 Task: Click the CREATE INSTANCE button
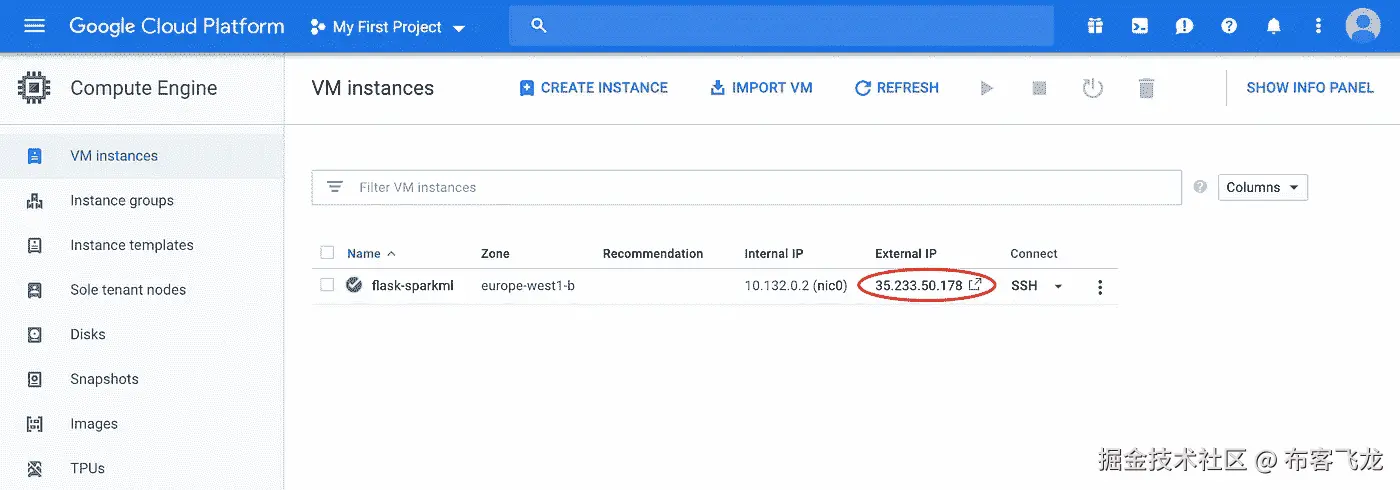pyautogui.click(x=594, y=88)
